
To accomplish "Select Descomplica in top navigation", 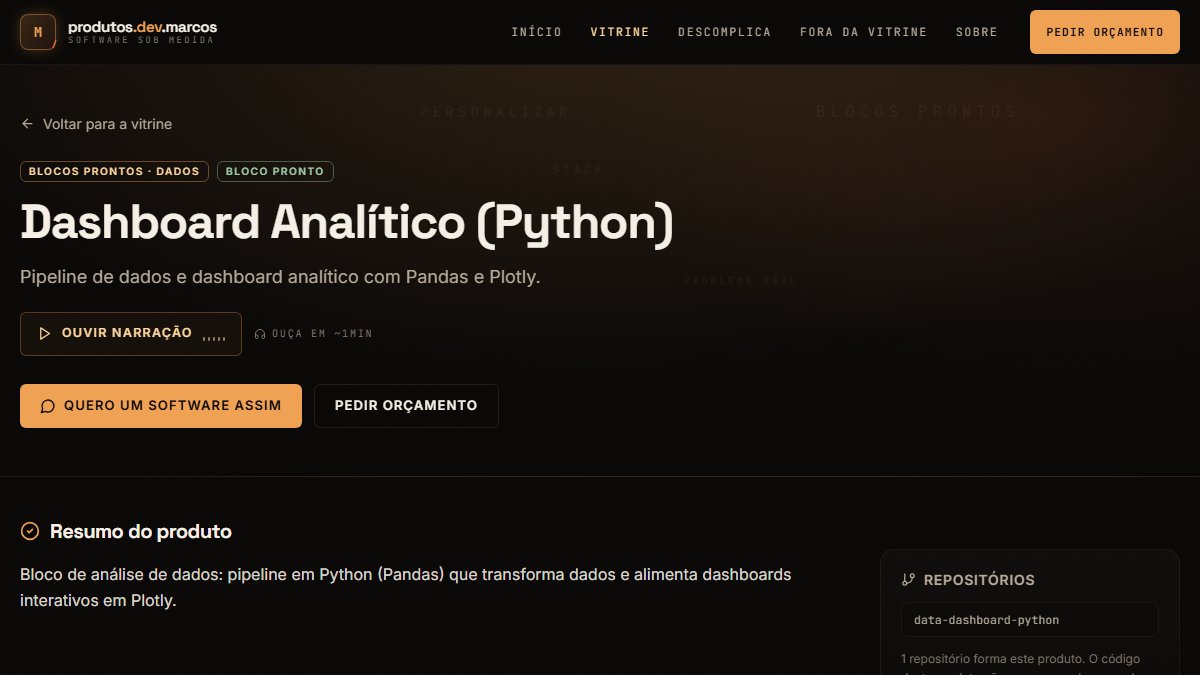I will [725, 32].
